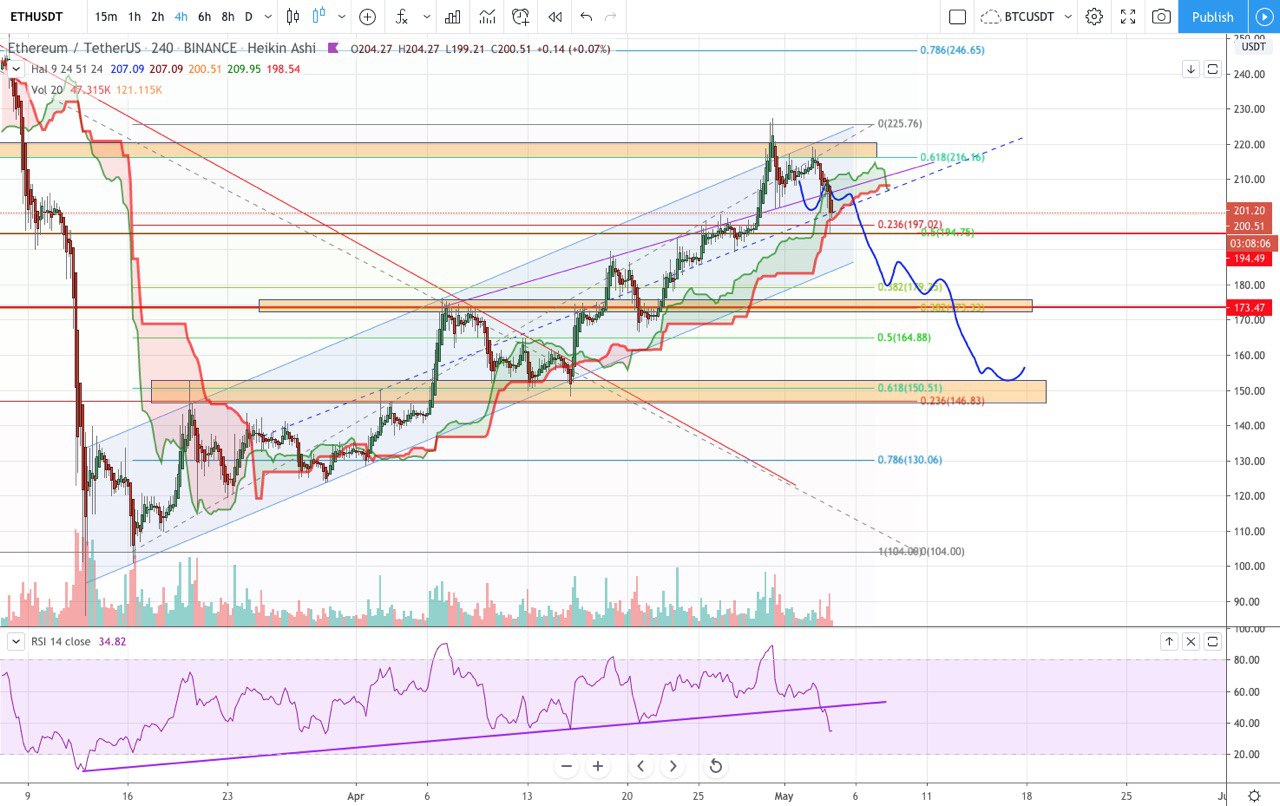Image resolution: width=1280 pixels, height=806 pixels.
Task: Select the active 4h interval
Action: [181, 16]
